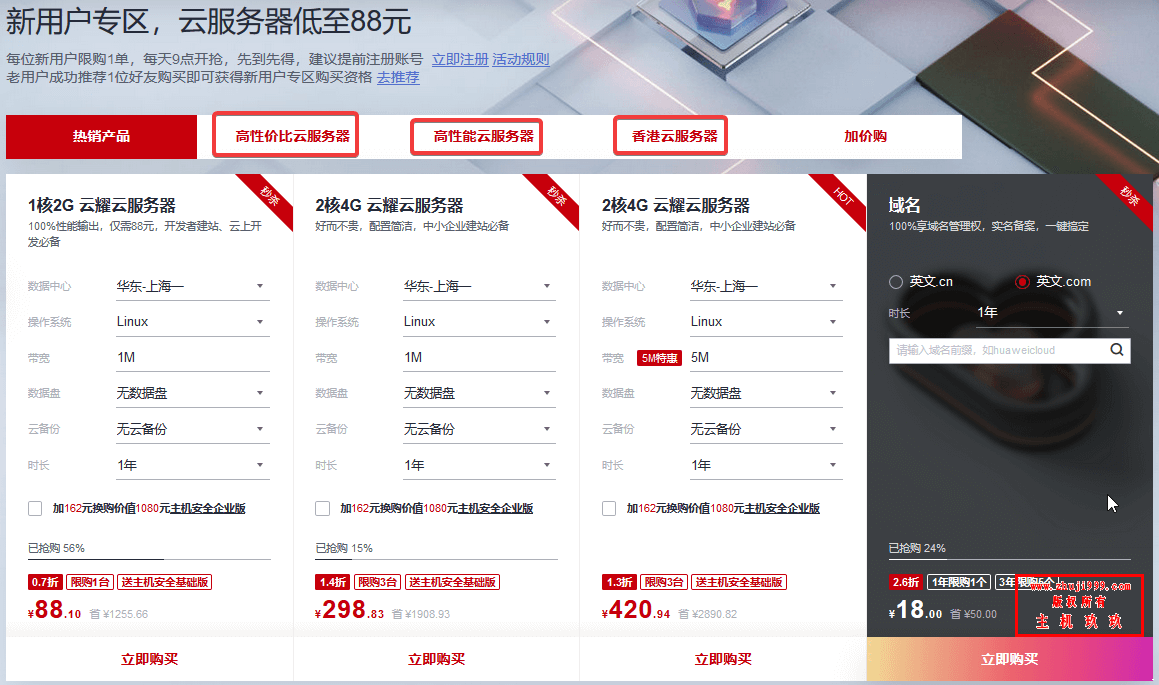Click the 5M特惠 badge on bandwidth row
Viewport: 1159px width, 685px height.
pyautogui.click(x=659, y=358)
